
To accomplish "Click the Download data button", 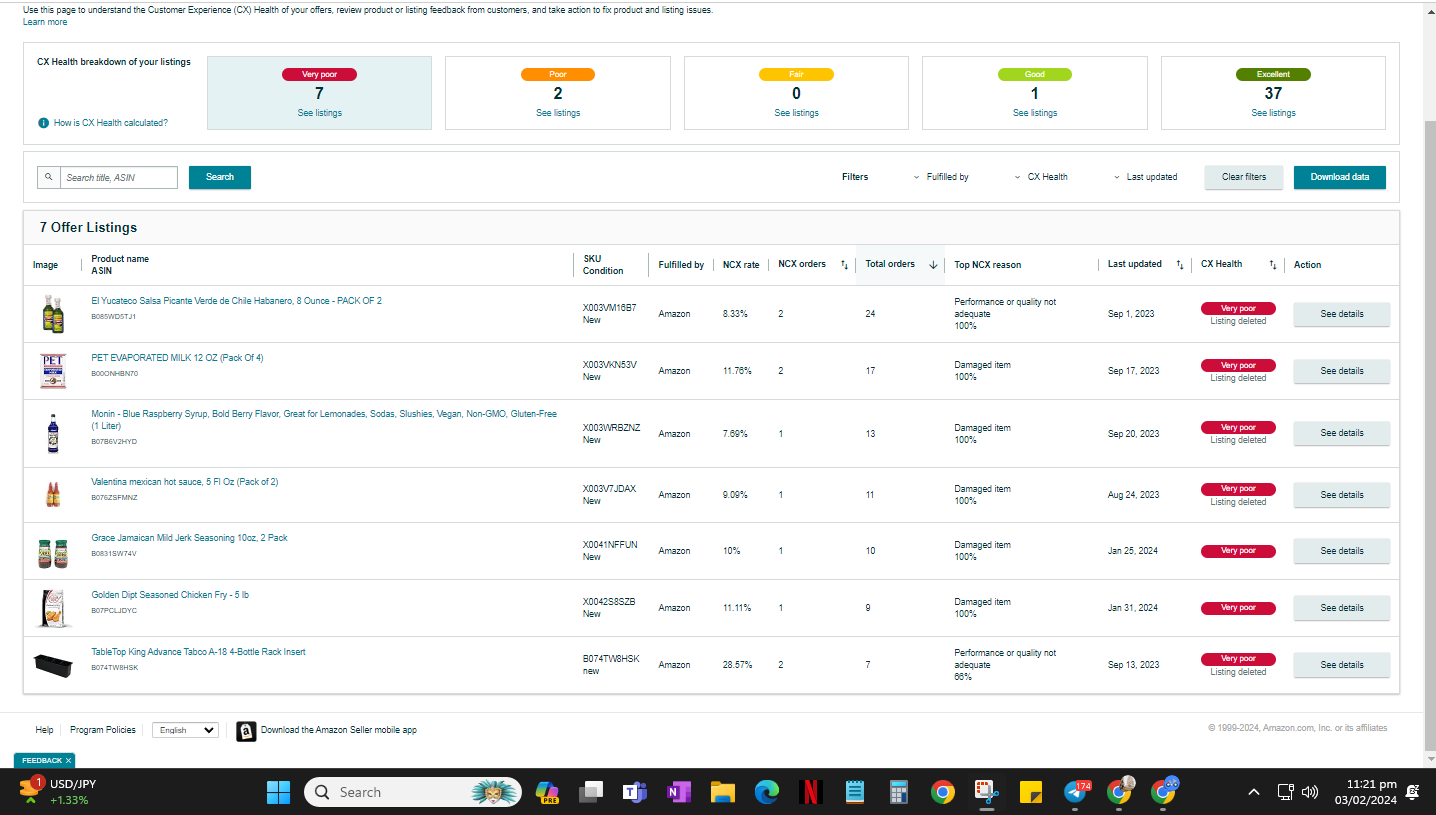I will 1340,177.
